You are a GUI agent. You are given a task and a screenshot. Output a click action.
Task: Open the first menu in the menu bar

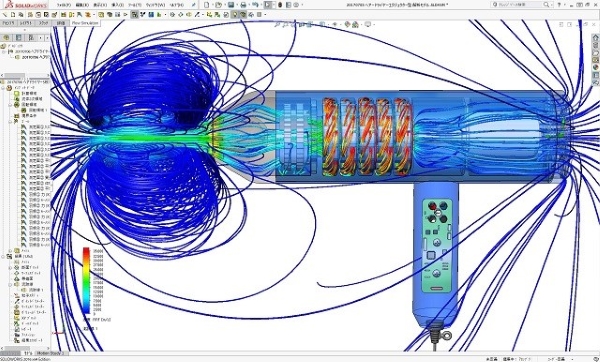click(64, 5)
